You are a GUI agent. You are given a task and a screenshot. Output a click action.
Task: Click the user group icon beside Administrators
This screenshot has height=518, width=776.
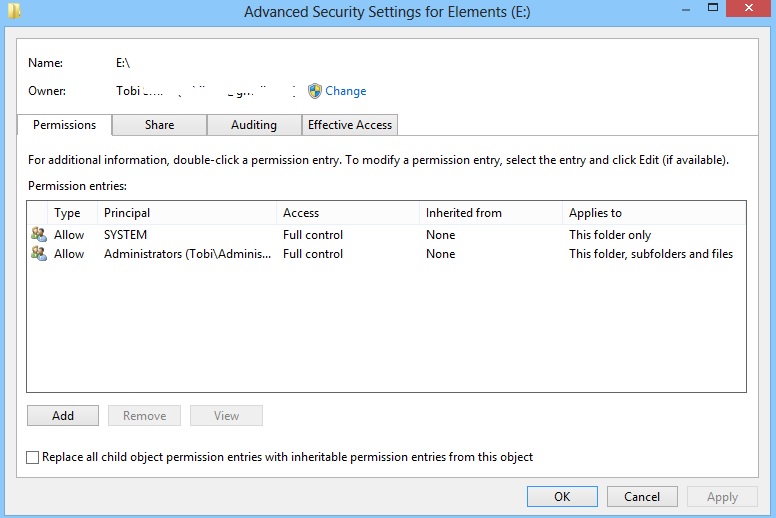(39, 254)
